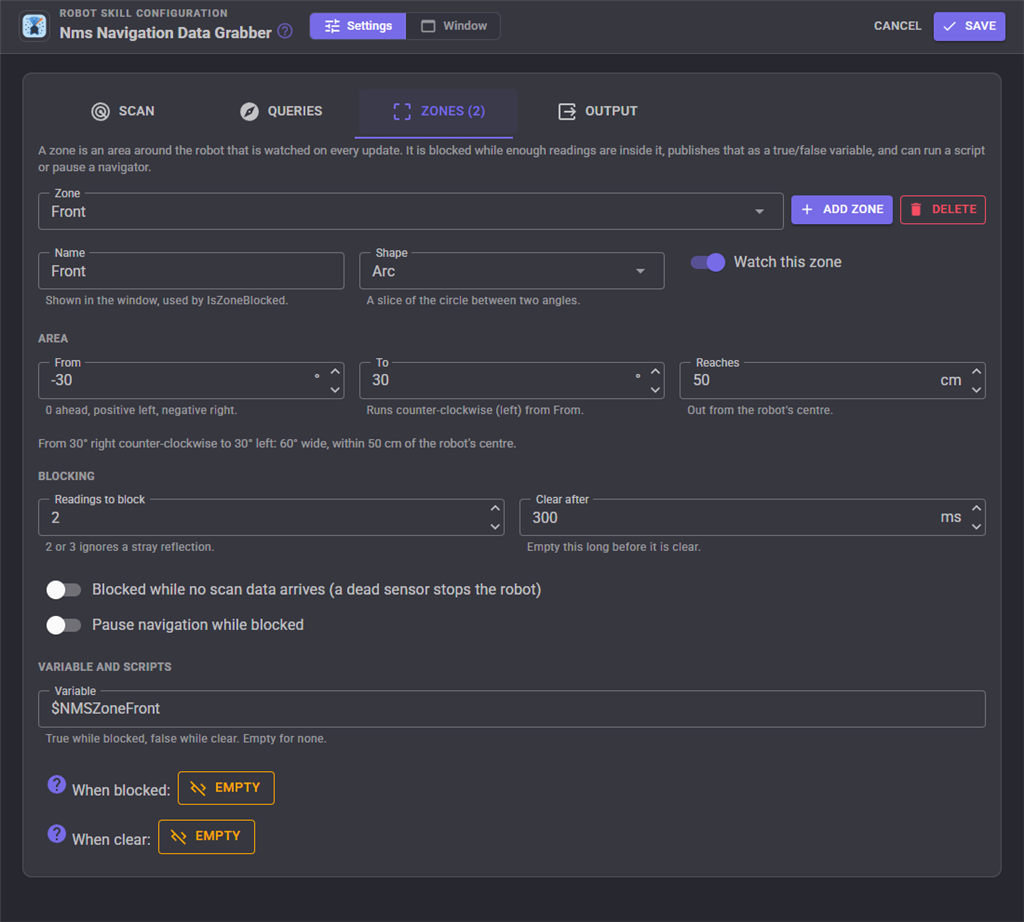Decrease the Clear after value

(x=976, y=527)
